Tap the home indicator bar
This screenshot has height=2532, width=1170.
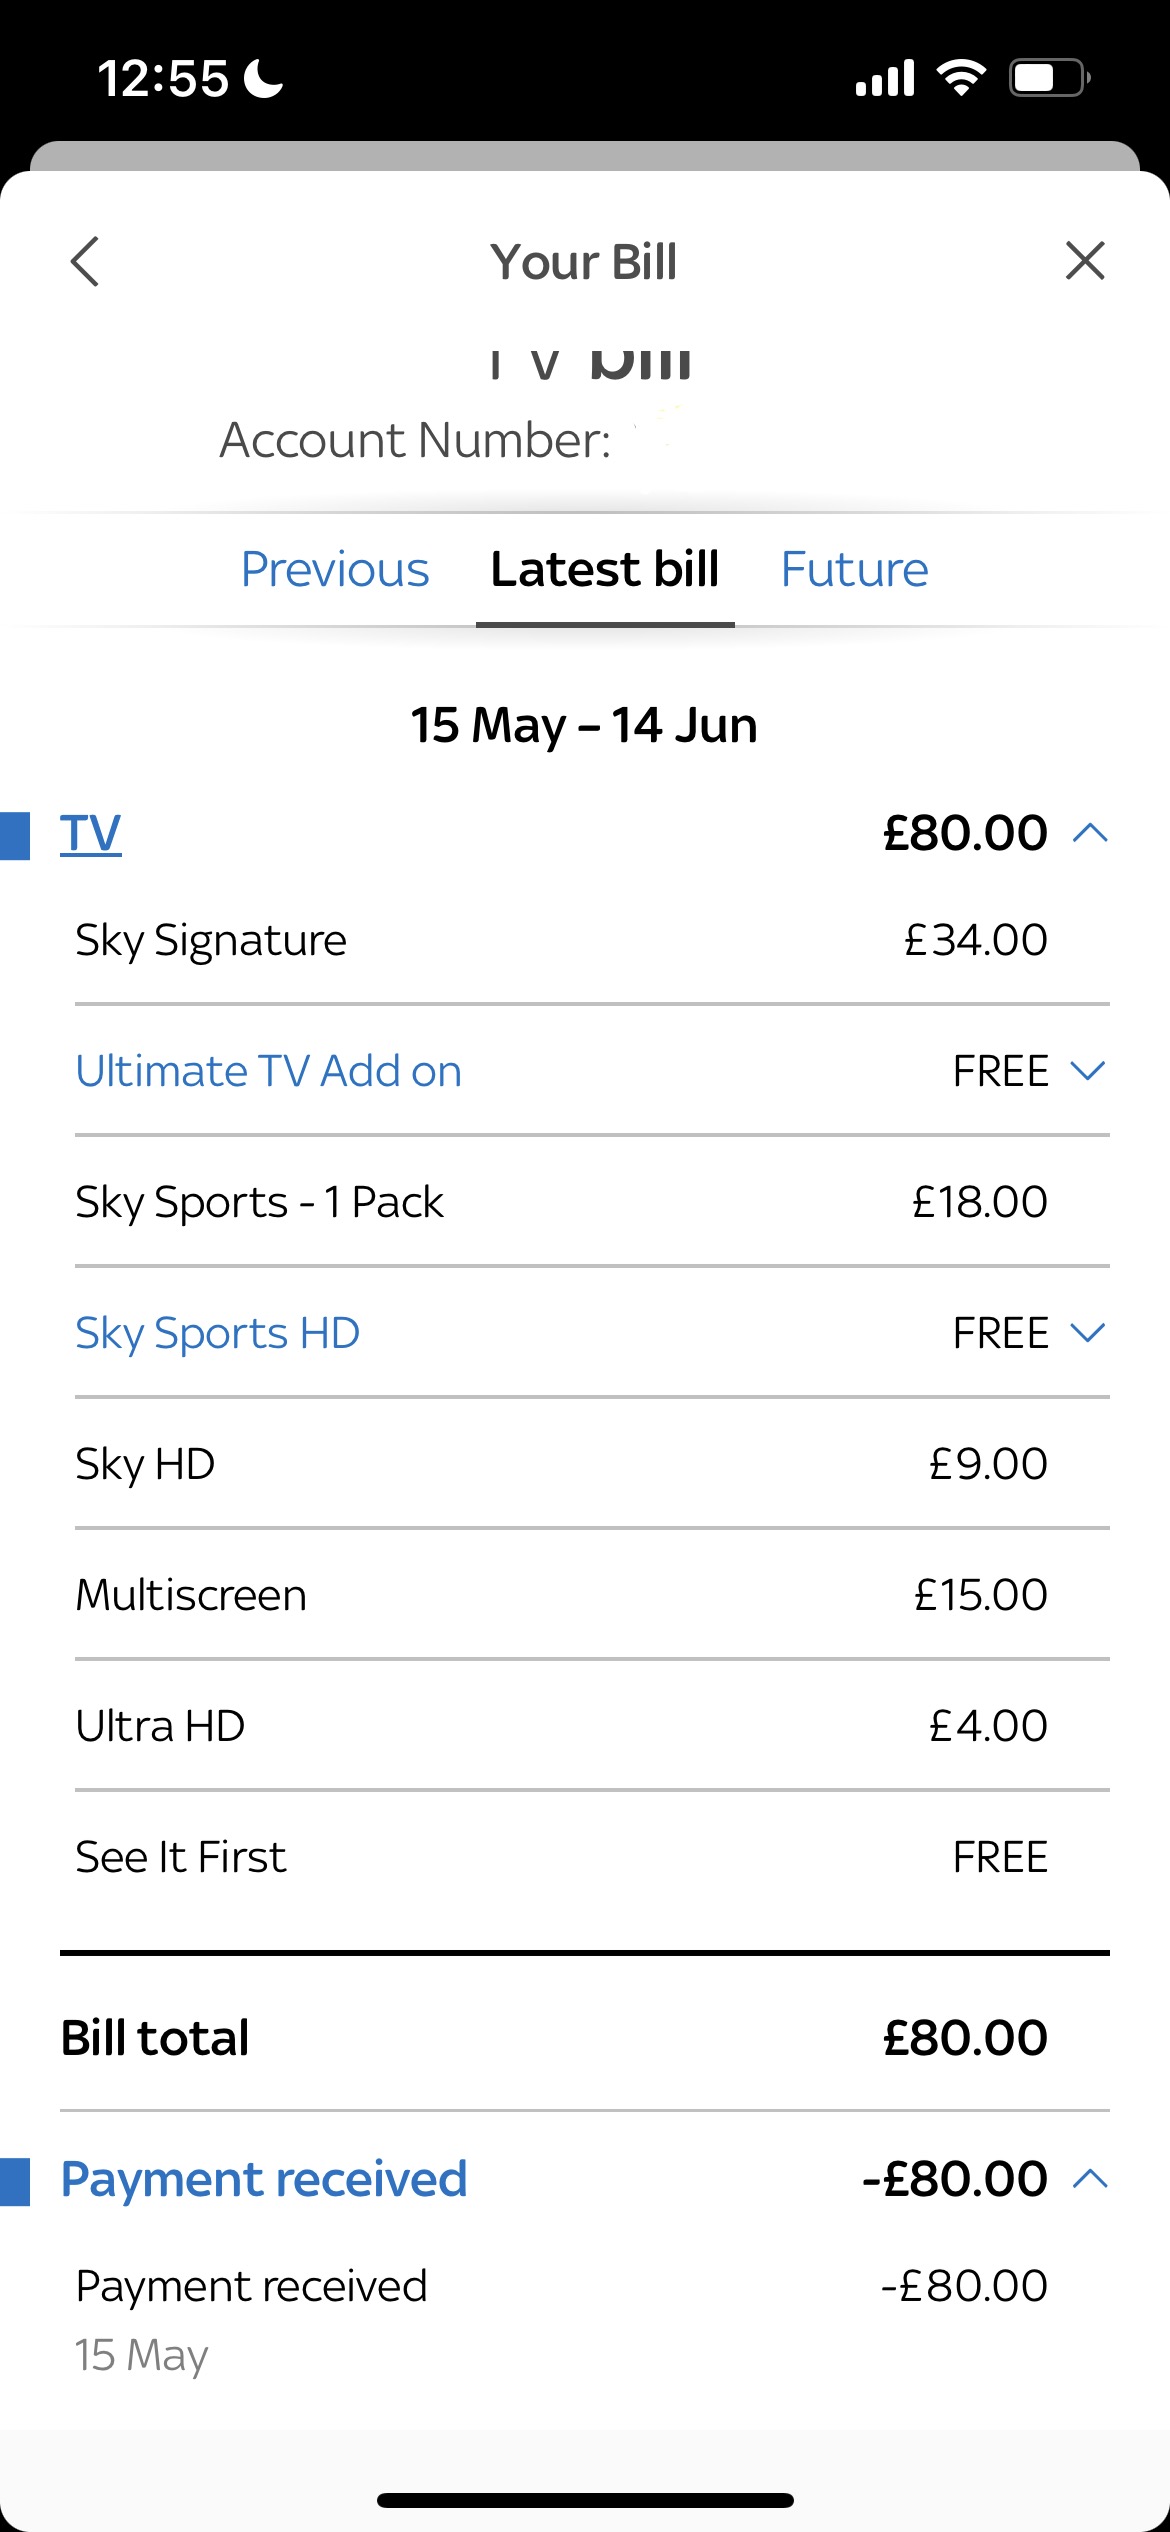585,2500
